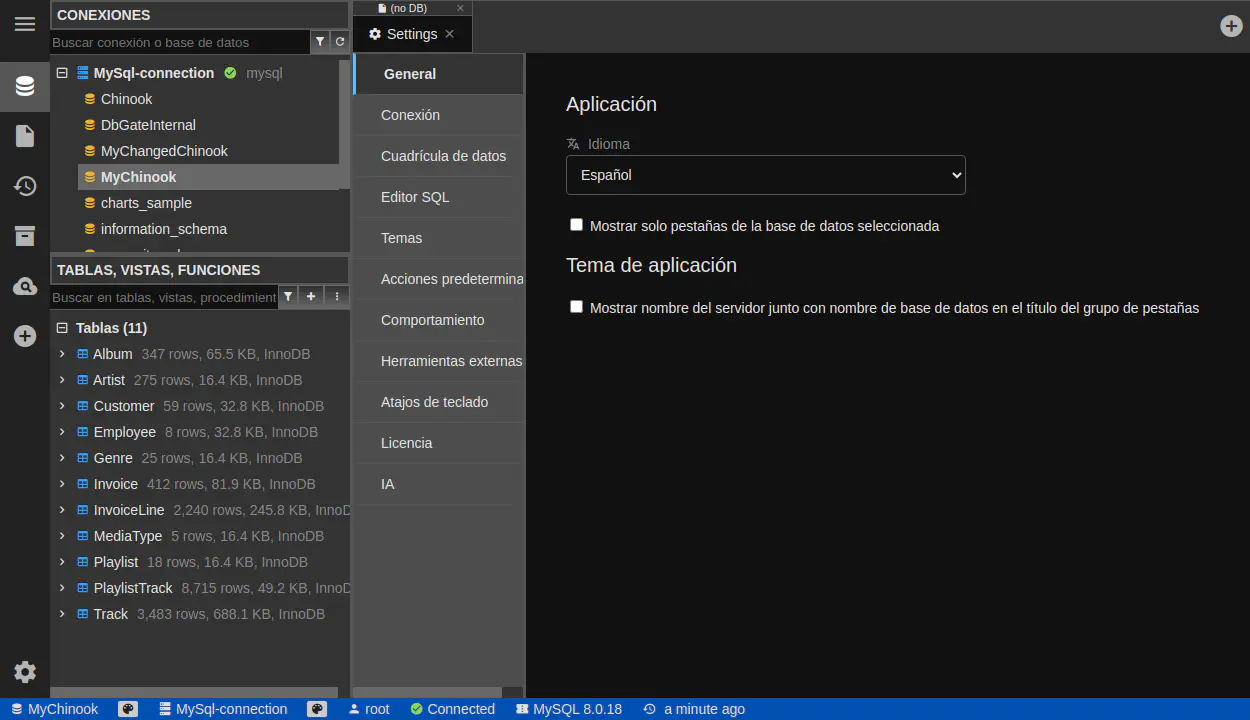Open the Idioma language dropdown
The image size is (1250, 720).
[x=765, y=175]
